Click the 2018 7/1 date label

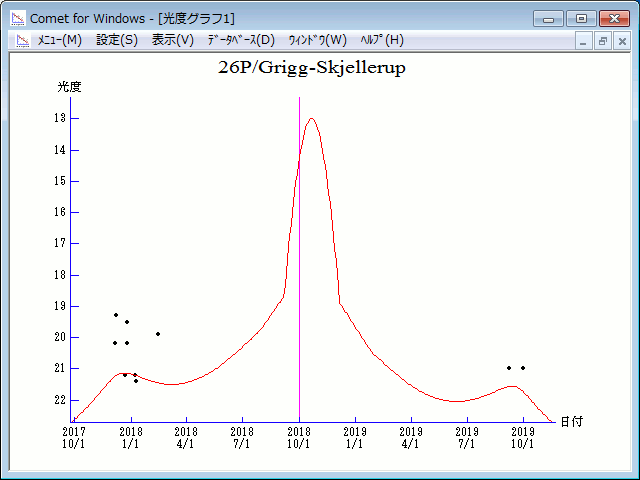(x=242, y=438)
